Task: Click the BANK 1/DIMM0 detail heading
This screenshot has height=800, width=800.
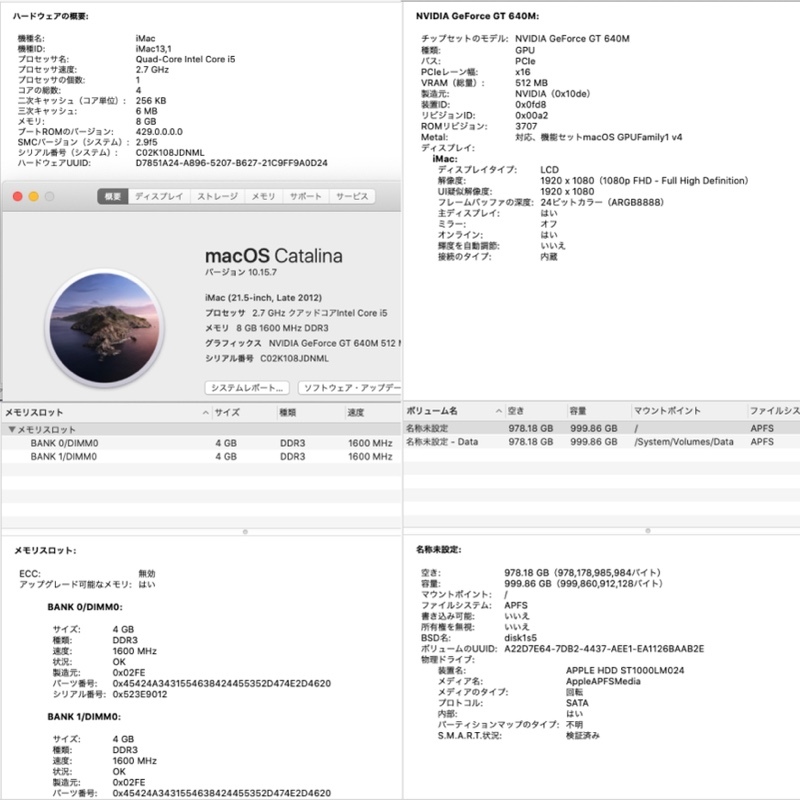Action: tap(84, 717)
